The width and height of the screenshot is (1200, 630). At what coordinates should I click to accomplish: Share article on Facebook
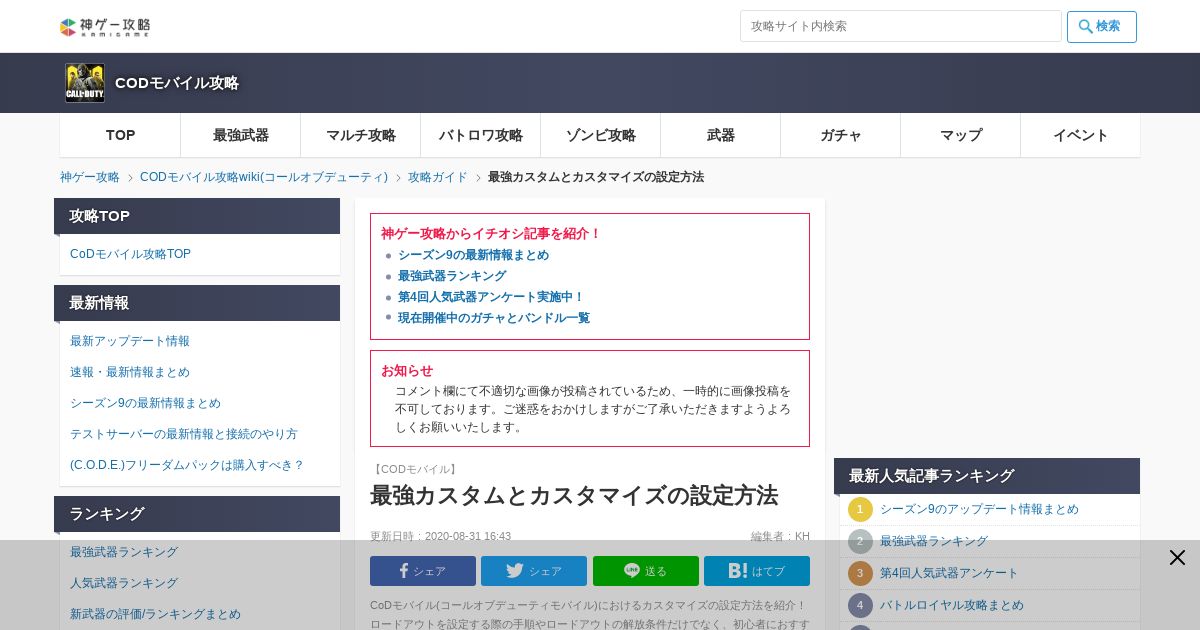[423, 571]
